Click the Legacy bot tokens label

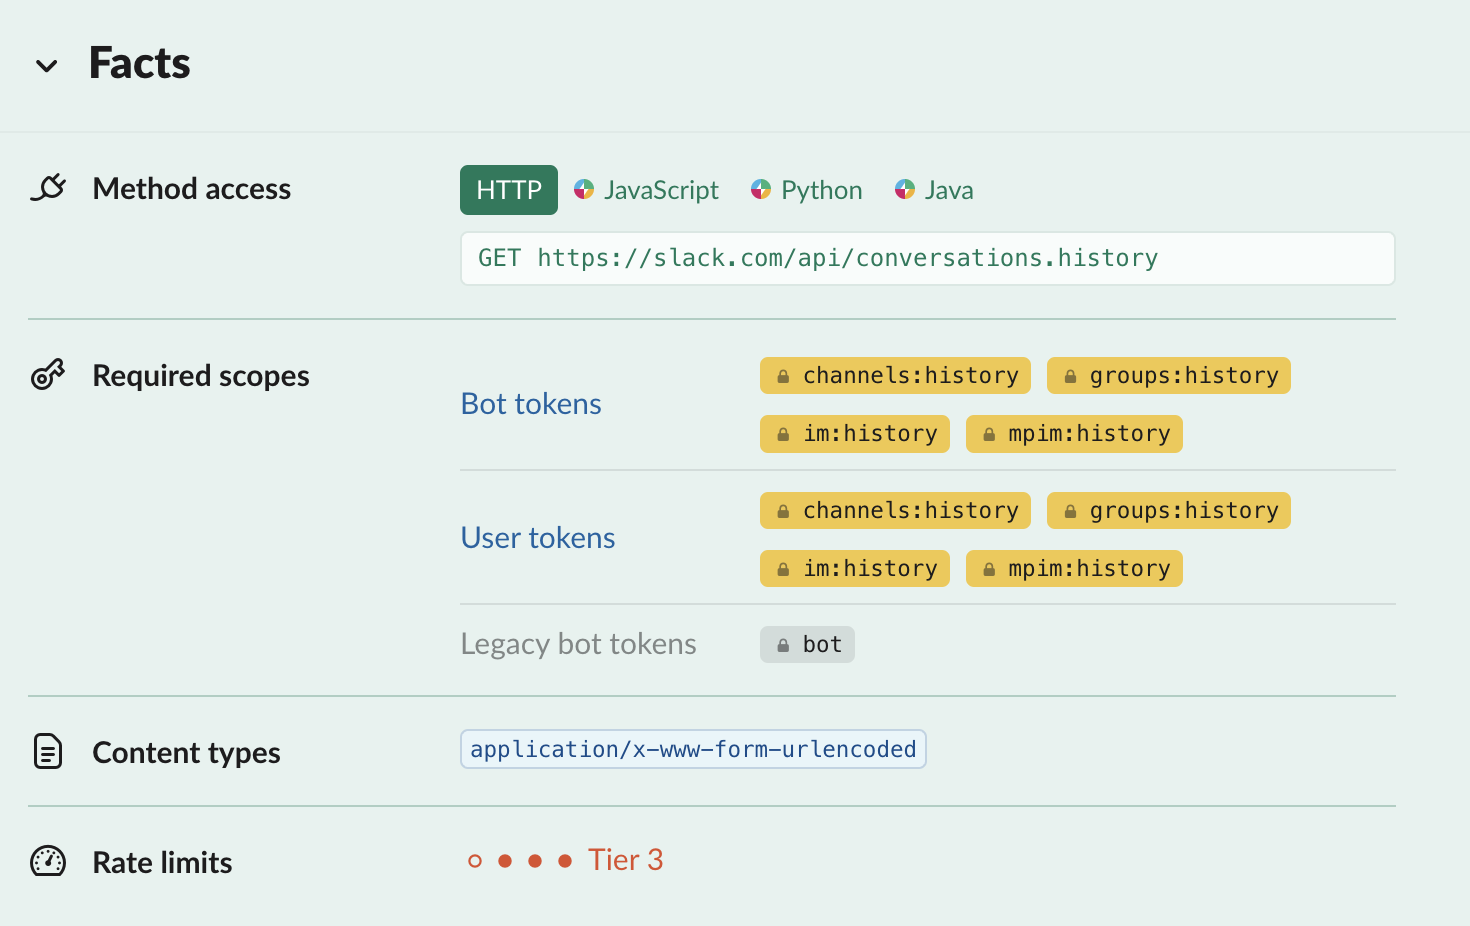(x=578, y=644)
